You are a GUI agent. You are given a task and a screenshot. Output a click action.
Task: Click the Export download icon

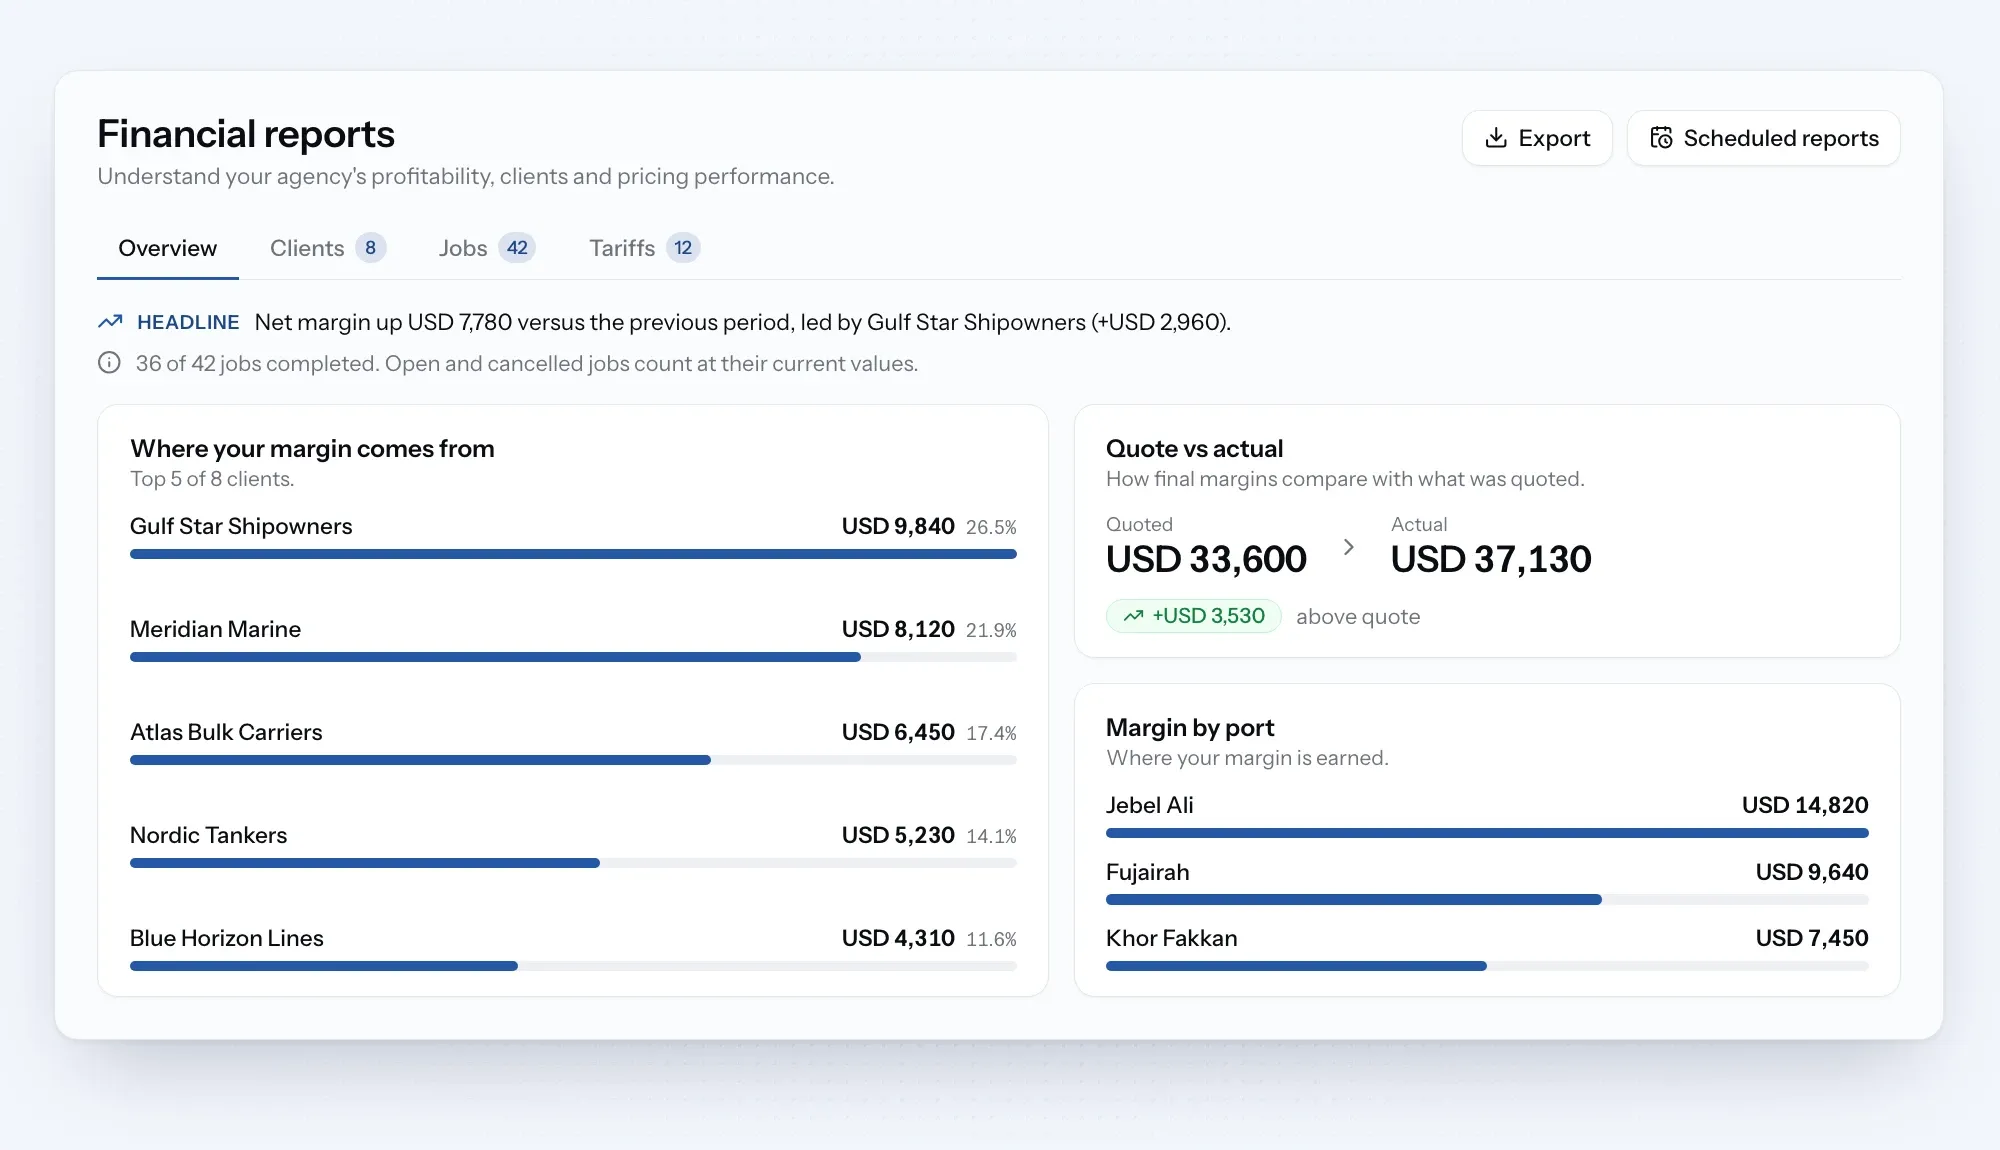pyautogui.click(x=1496, y=138)
